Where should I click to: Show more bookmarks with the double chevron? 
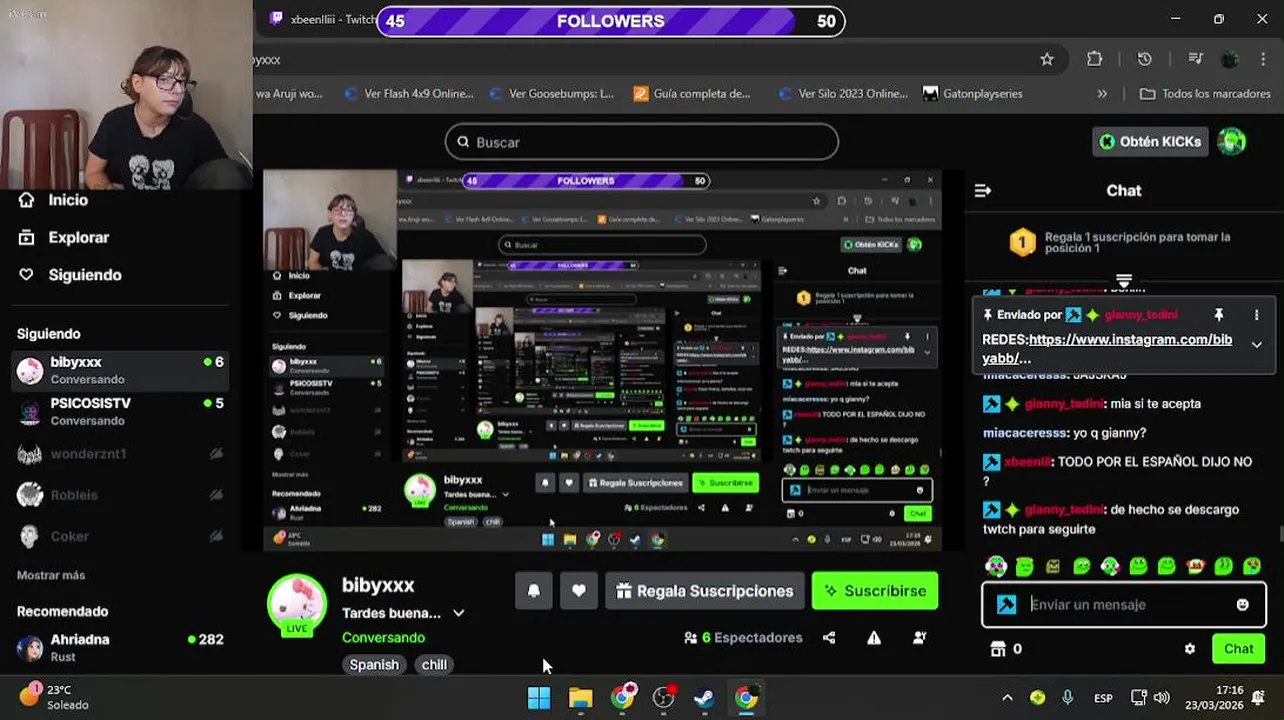click(1102, 93)
